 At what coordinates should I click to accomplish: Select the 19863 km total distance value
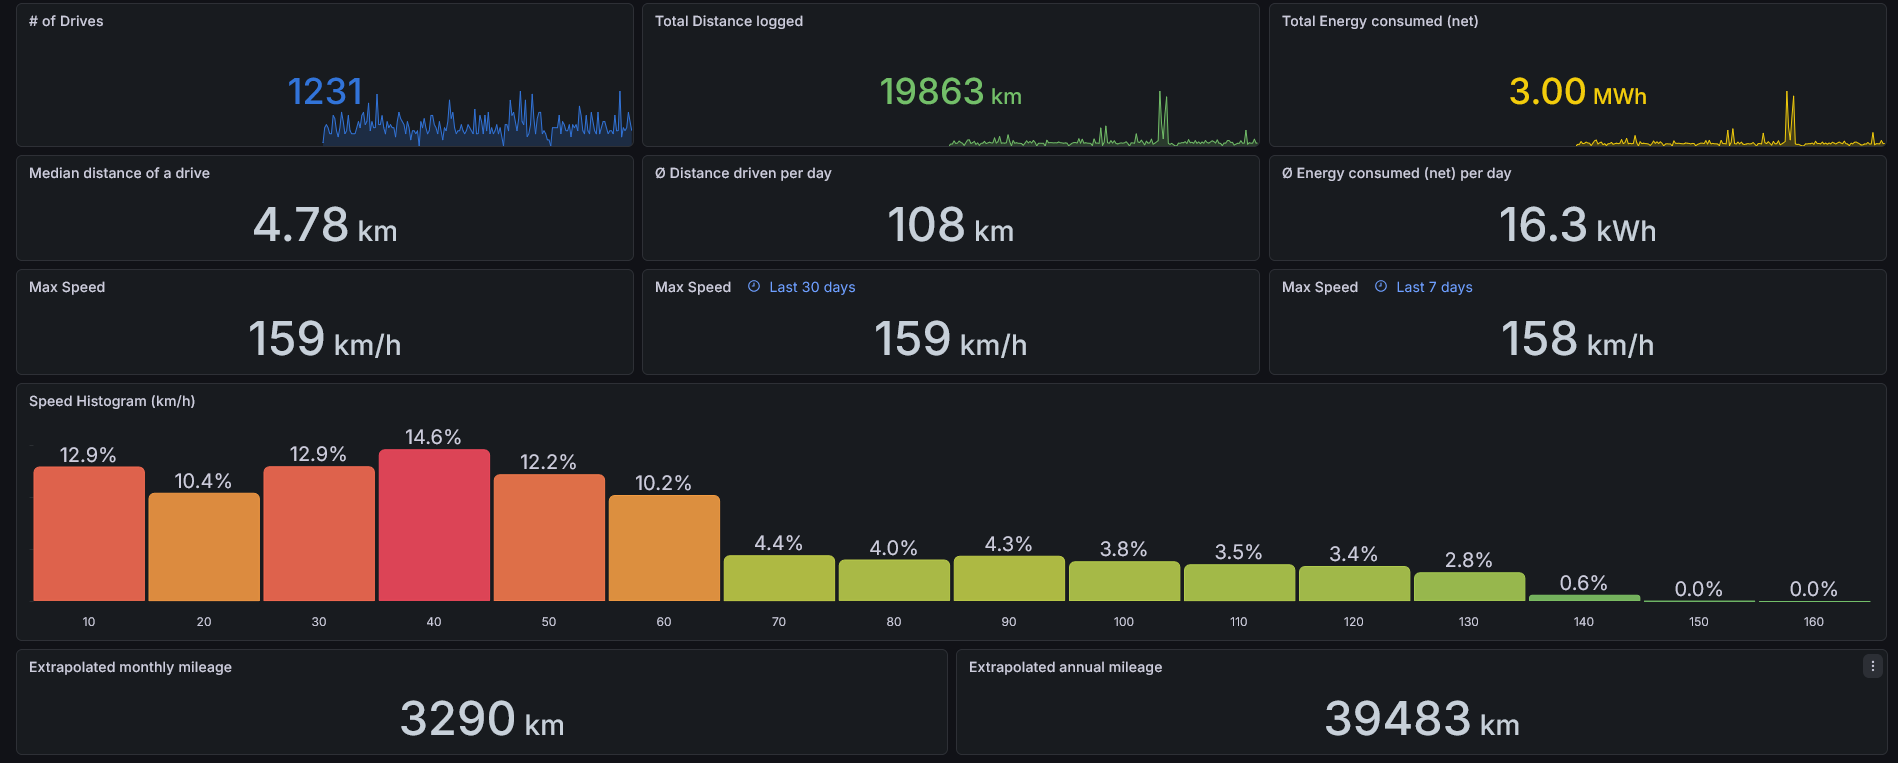951,92
